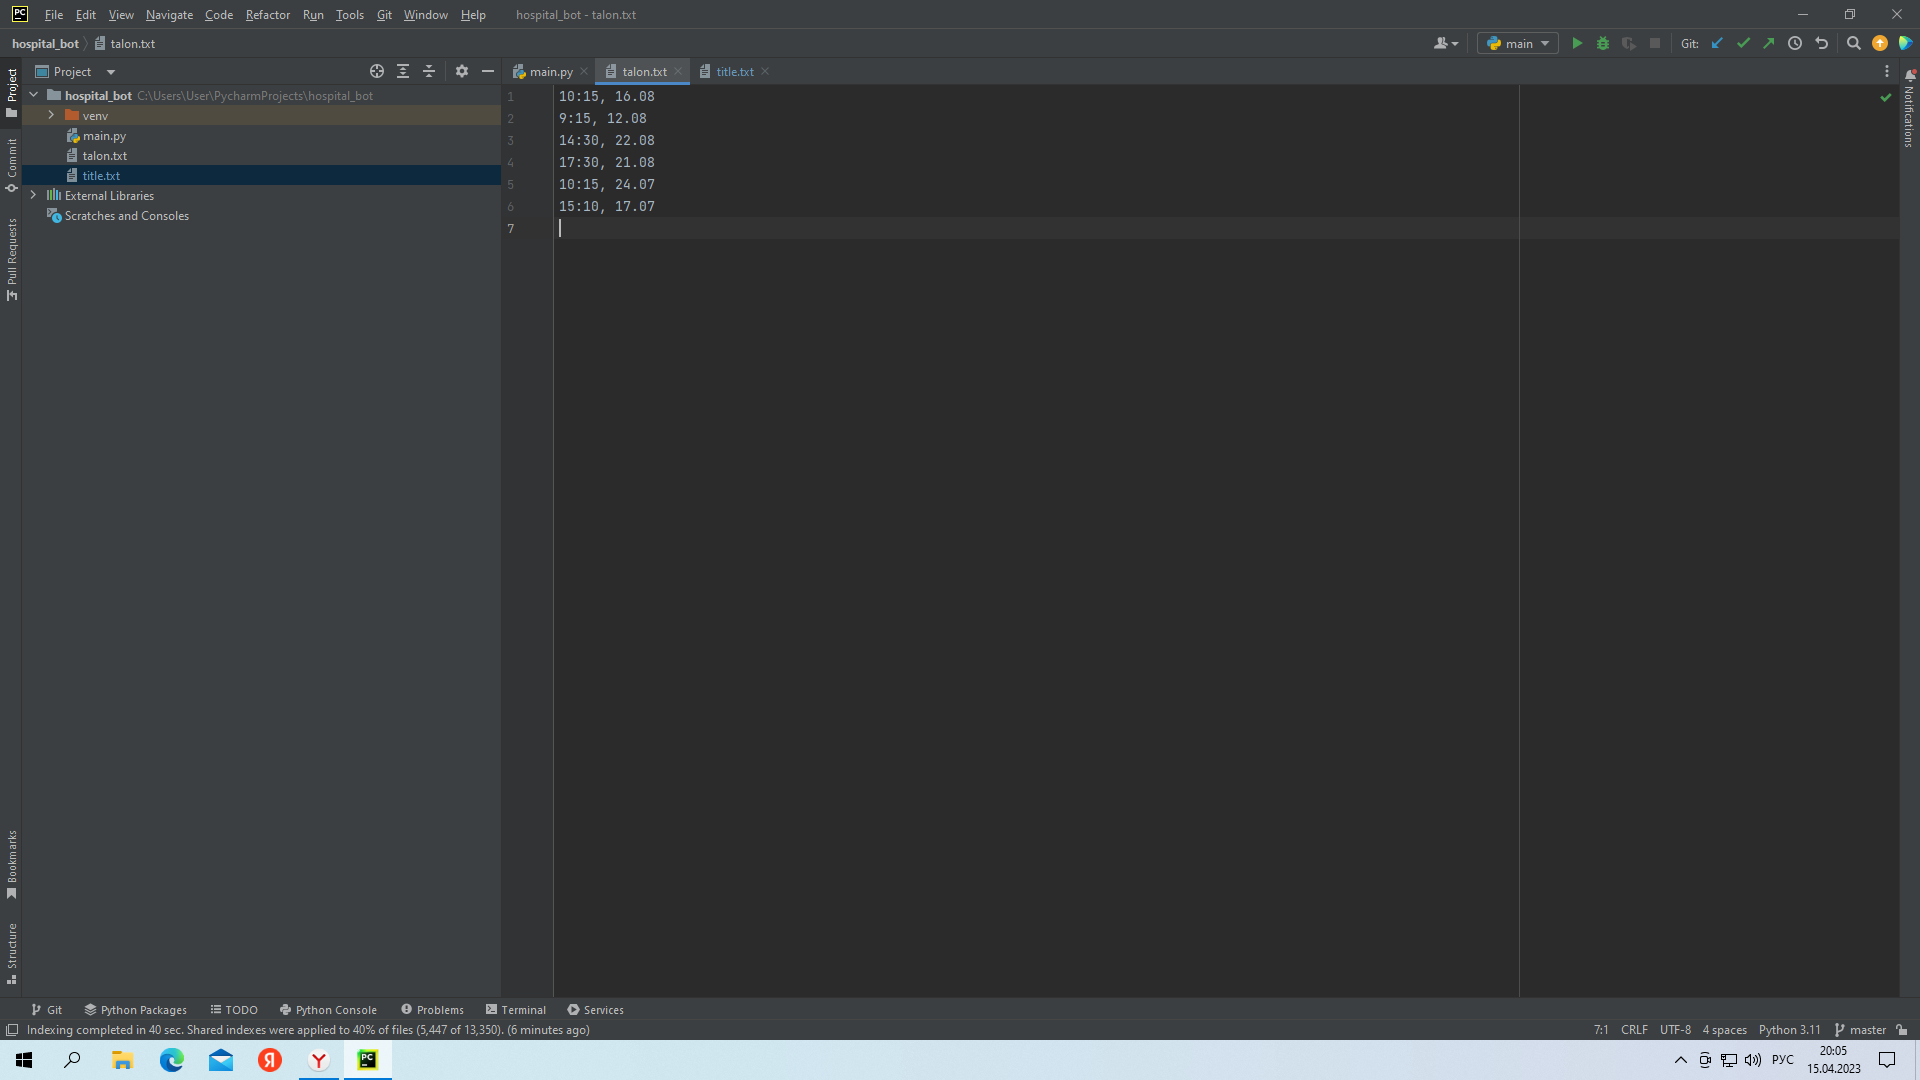Screen dimensions: 1920x1080
Task: Open Search Everywhere magnifier
Action: coord(1853,43)
